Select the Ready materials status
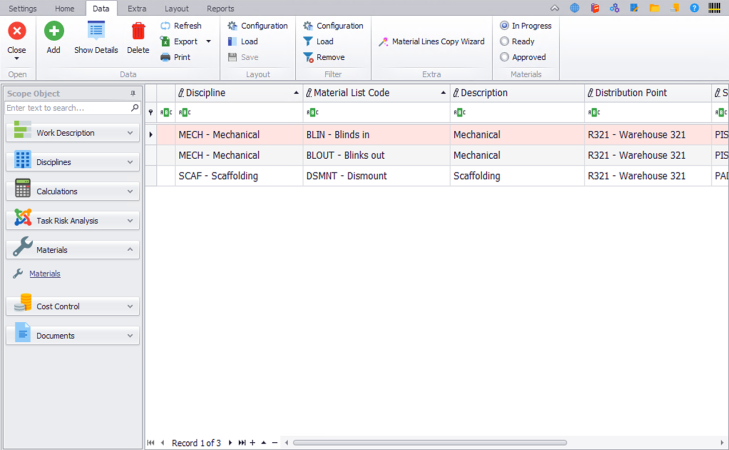This screenshot has height=450, width=729. (505, 42)
